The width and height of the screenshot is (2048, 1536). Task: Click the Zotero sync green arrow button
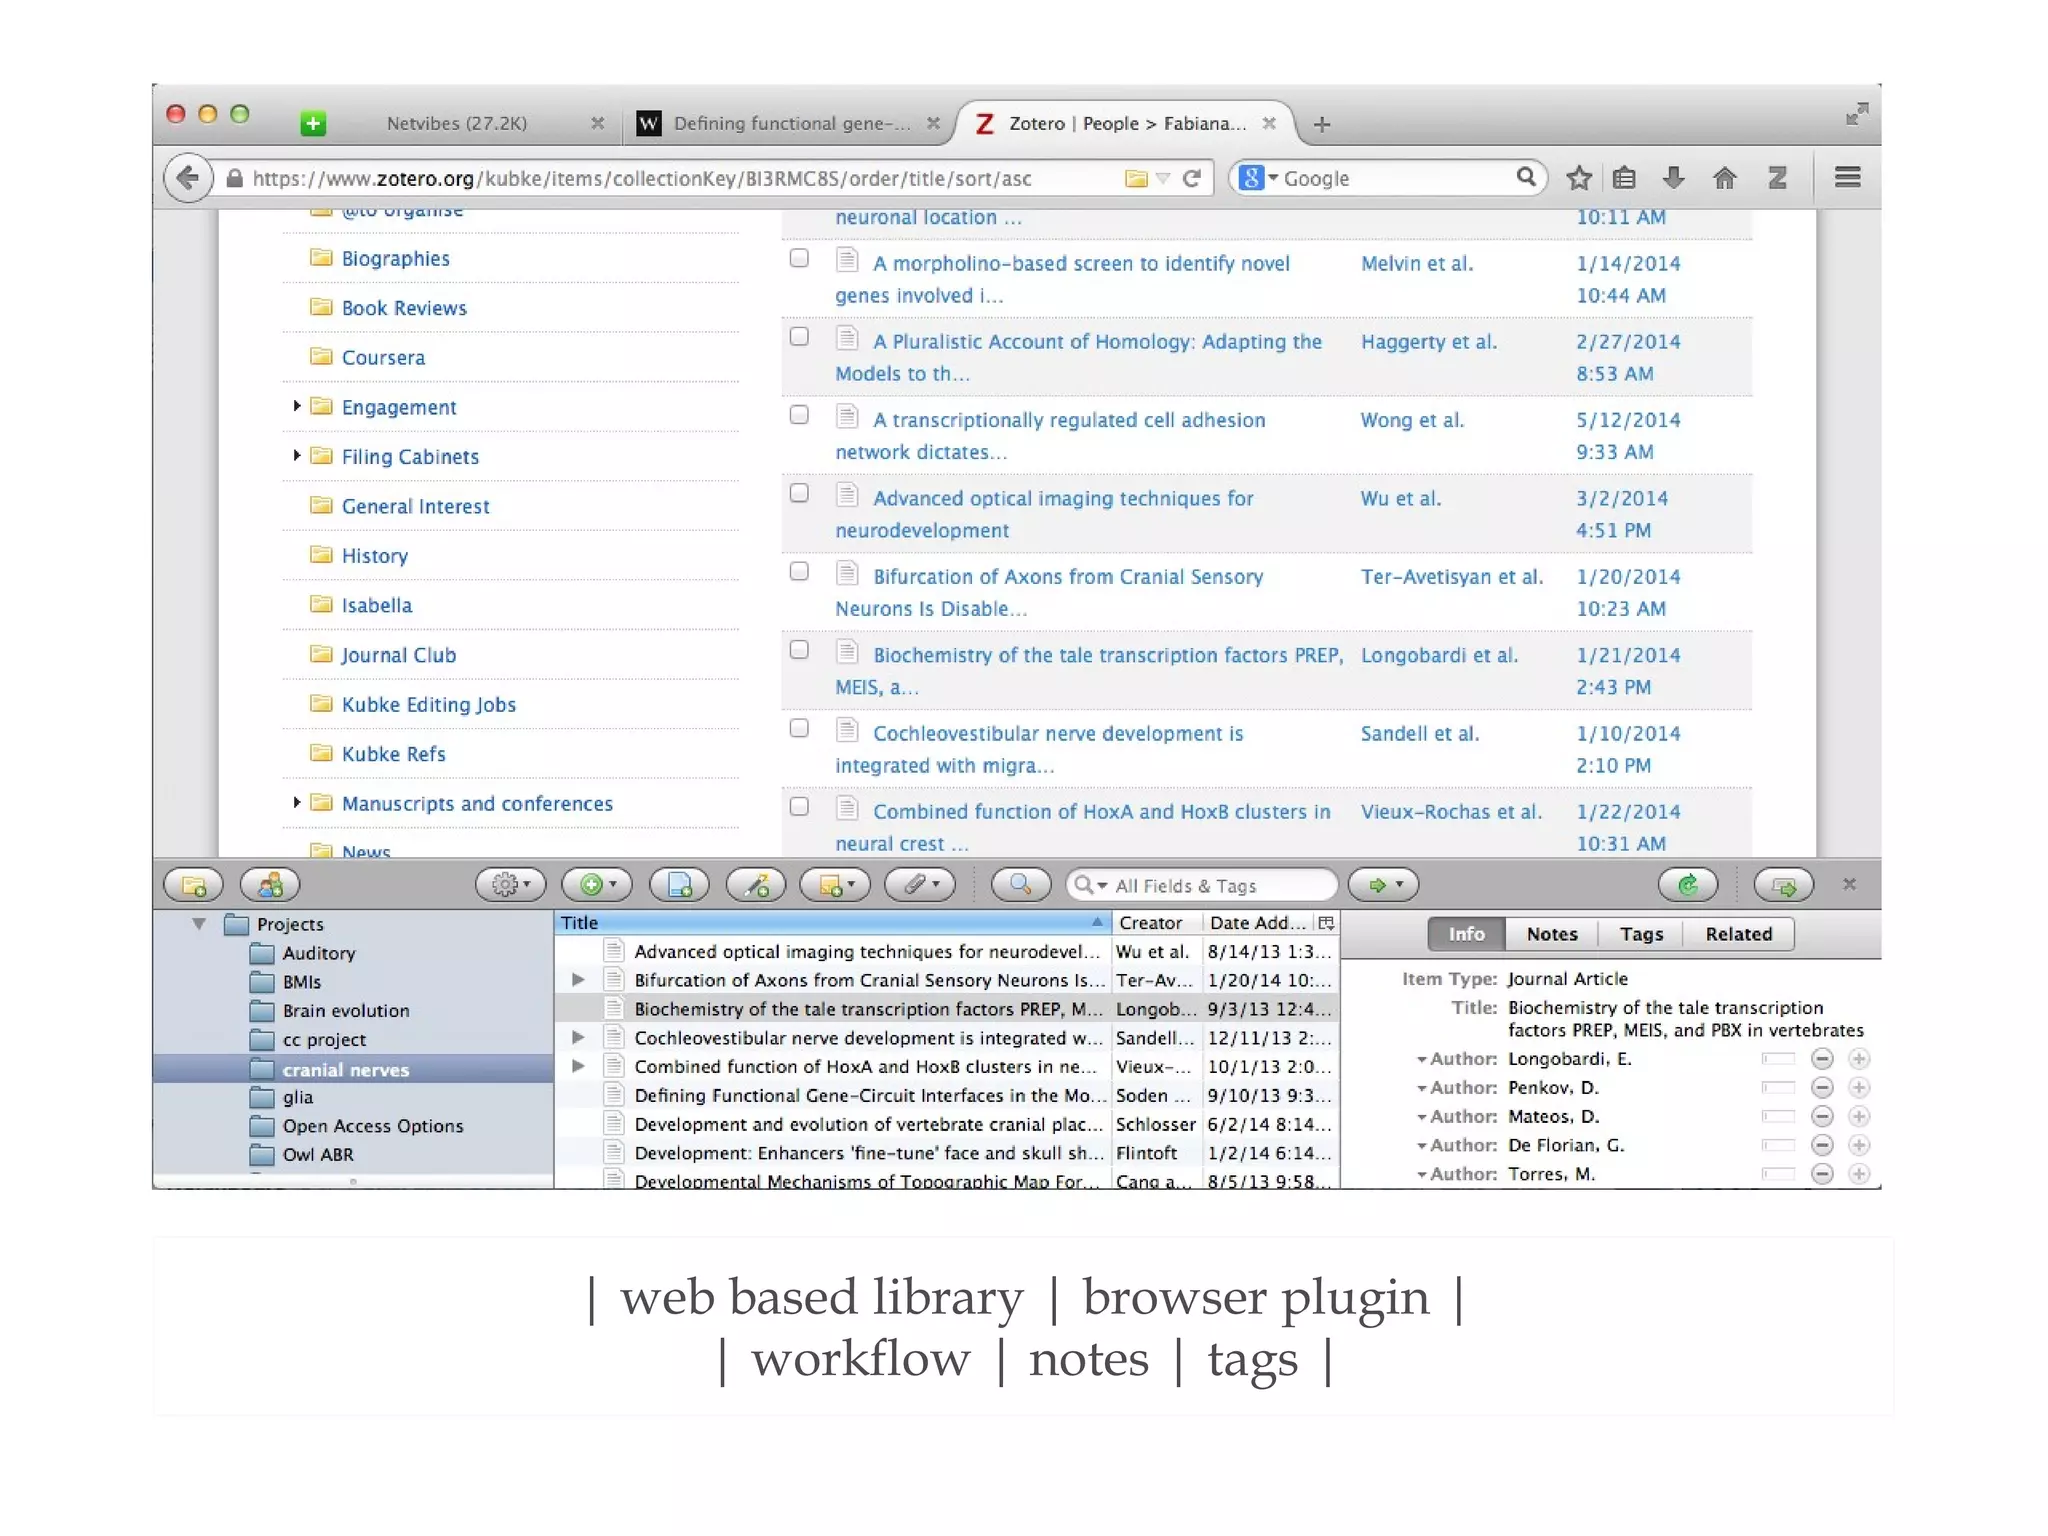[1688, 885]
